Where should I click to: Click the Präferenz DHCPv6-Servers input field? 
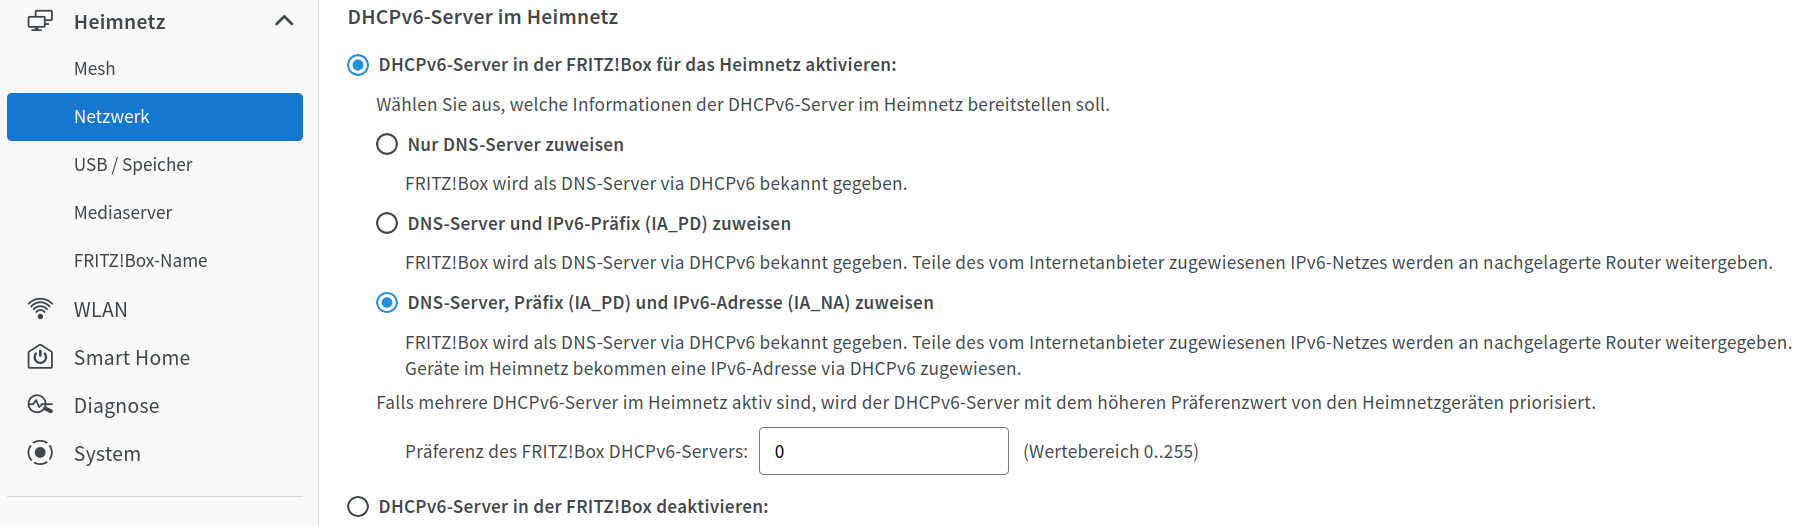coord(884,451)
